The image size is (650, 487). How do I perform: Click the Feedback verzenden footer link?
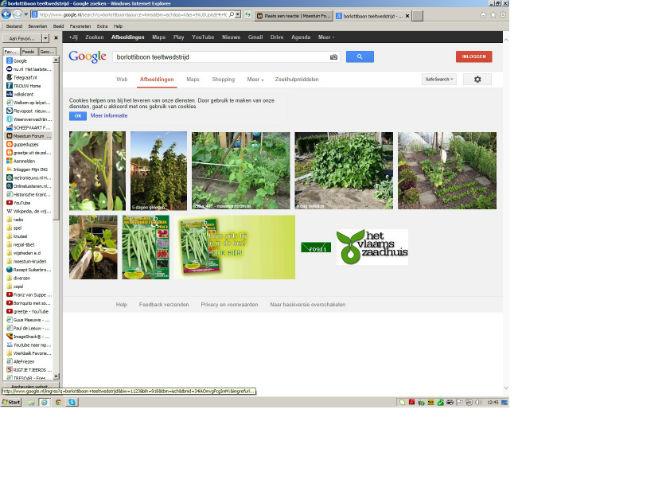click(x=164, y=305)
